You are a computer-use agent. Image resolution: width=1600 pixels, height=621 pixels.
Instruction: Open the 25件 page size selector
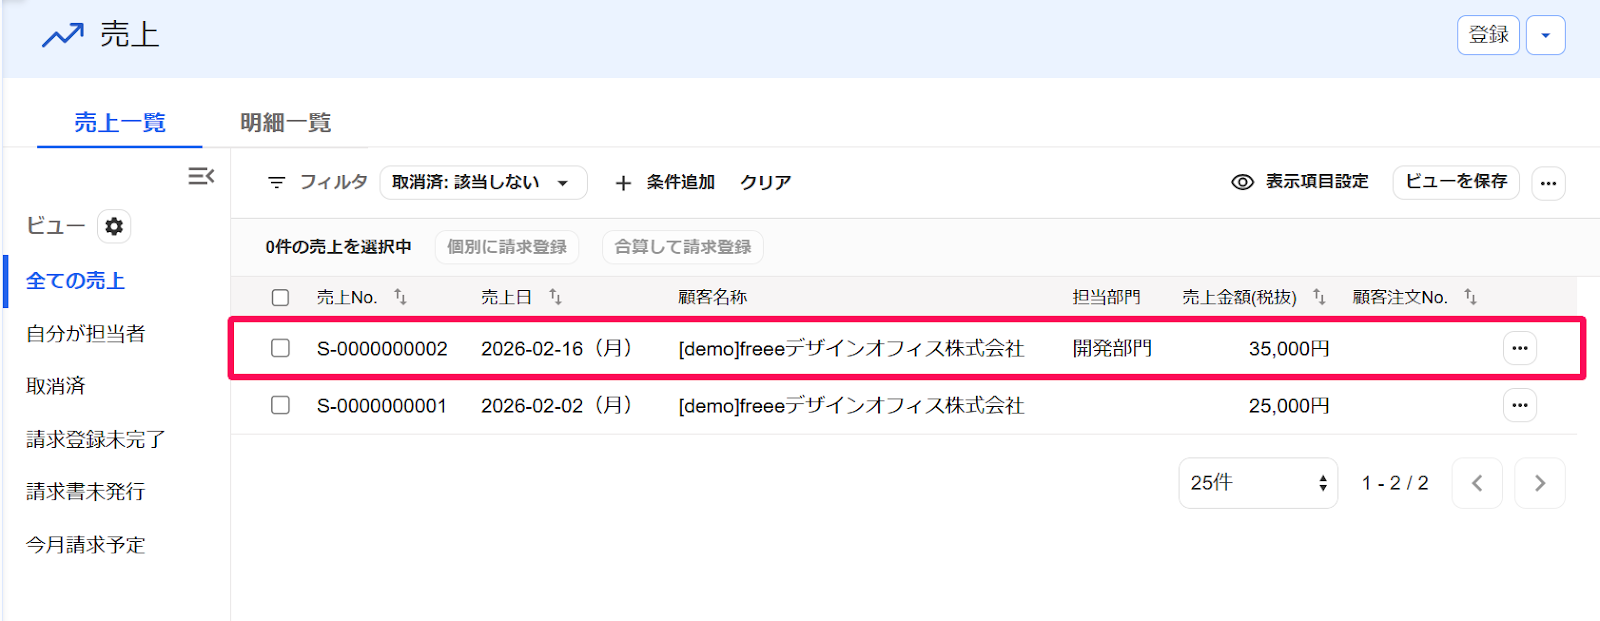point(1258,483)
